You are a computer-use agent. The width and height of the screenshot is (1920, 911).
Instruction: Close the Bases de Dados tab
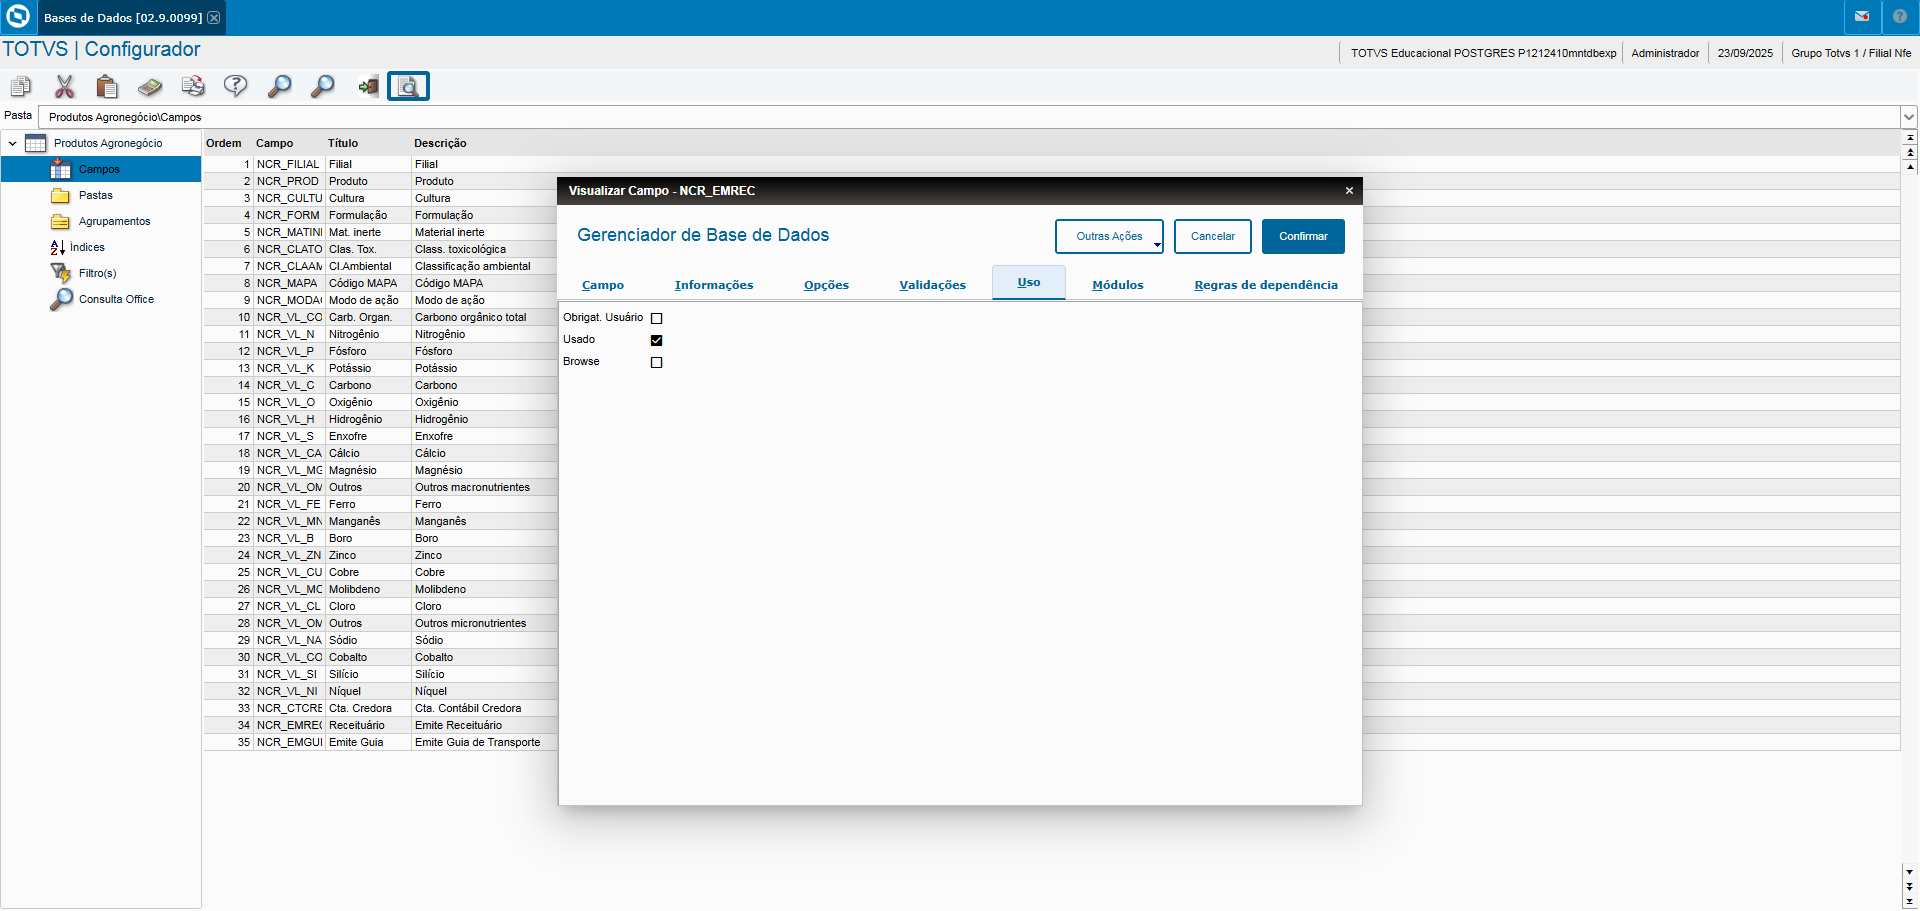pos(214,18)
